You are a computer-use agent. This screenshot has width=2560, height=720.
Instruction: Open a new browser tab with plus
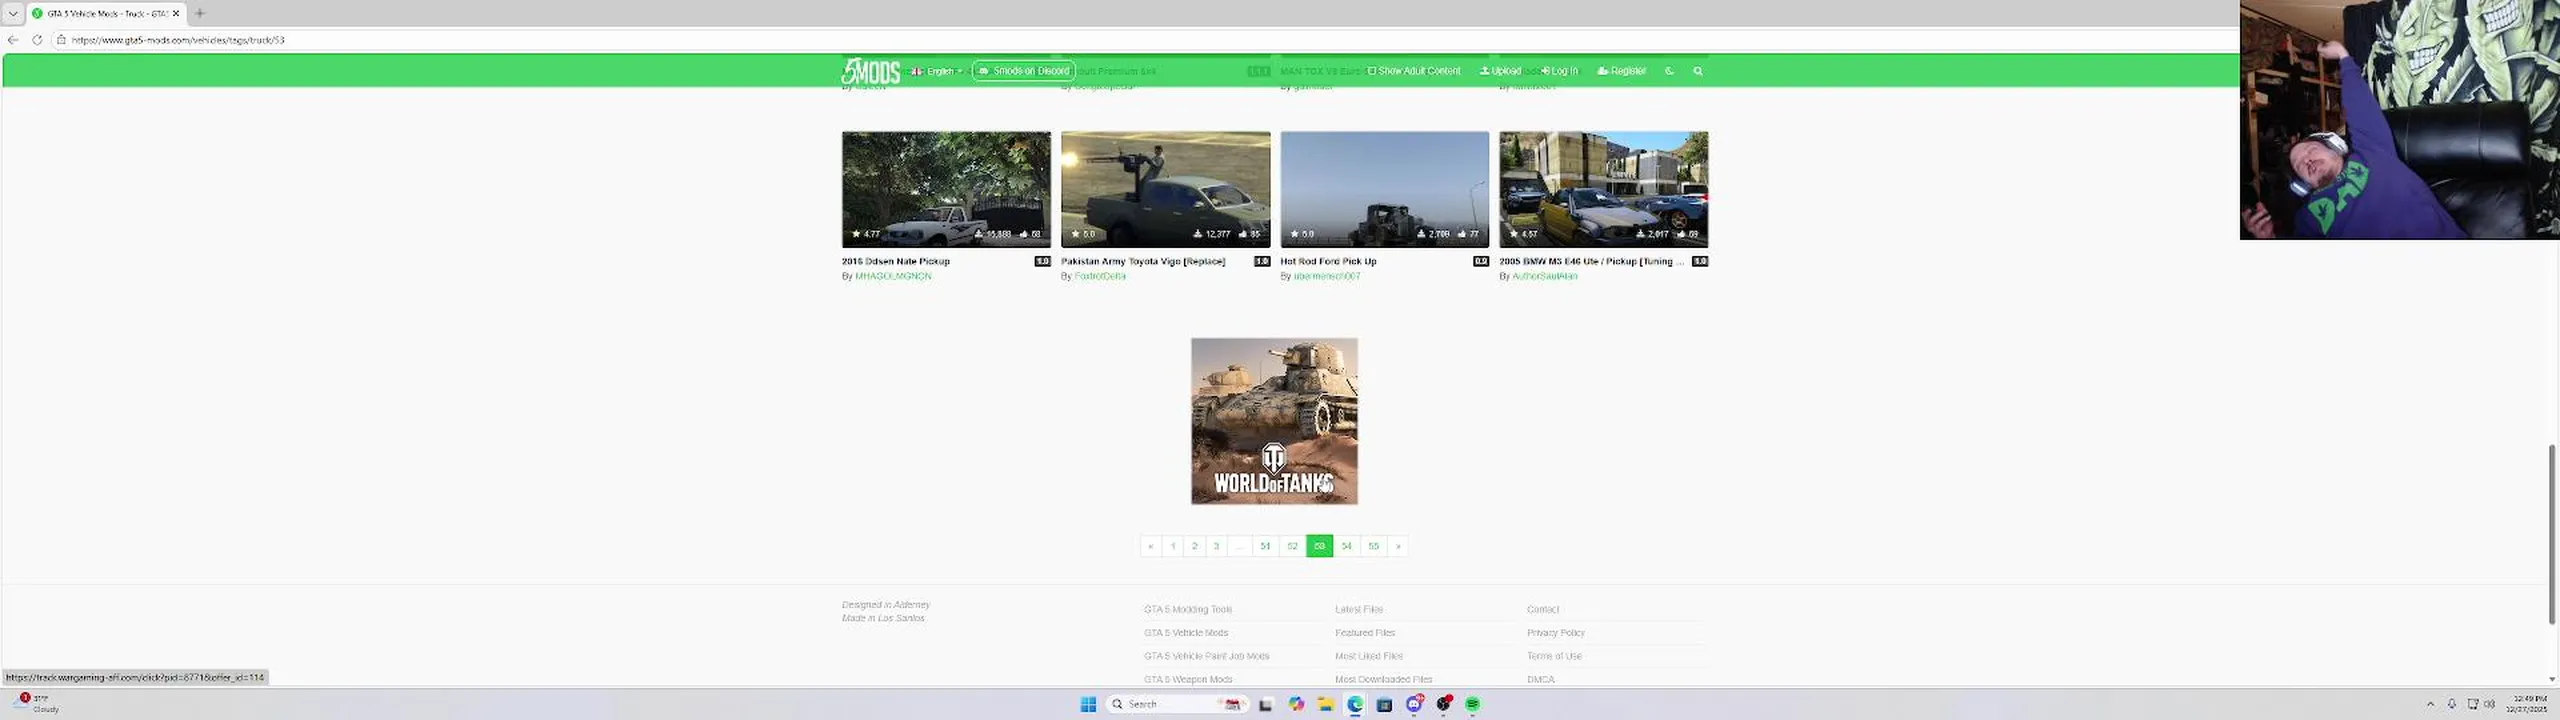(x=200, y=13)
